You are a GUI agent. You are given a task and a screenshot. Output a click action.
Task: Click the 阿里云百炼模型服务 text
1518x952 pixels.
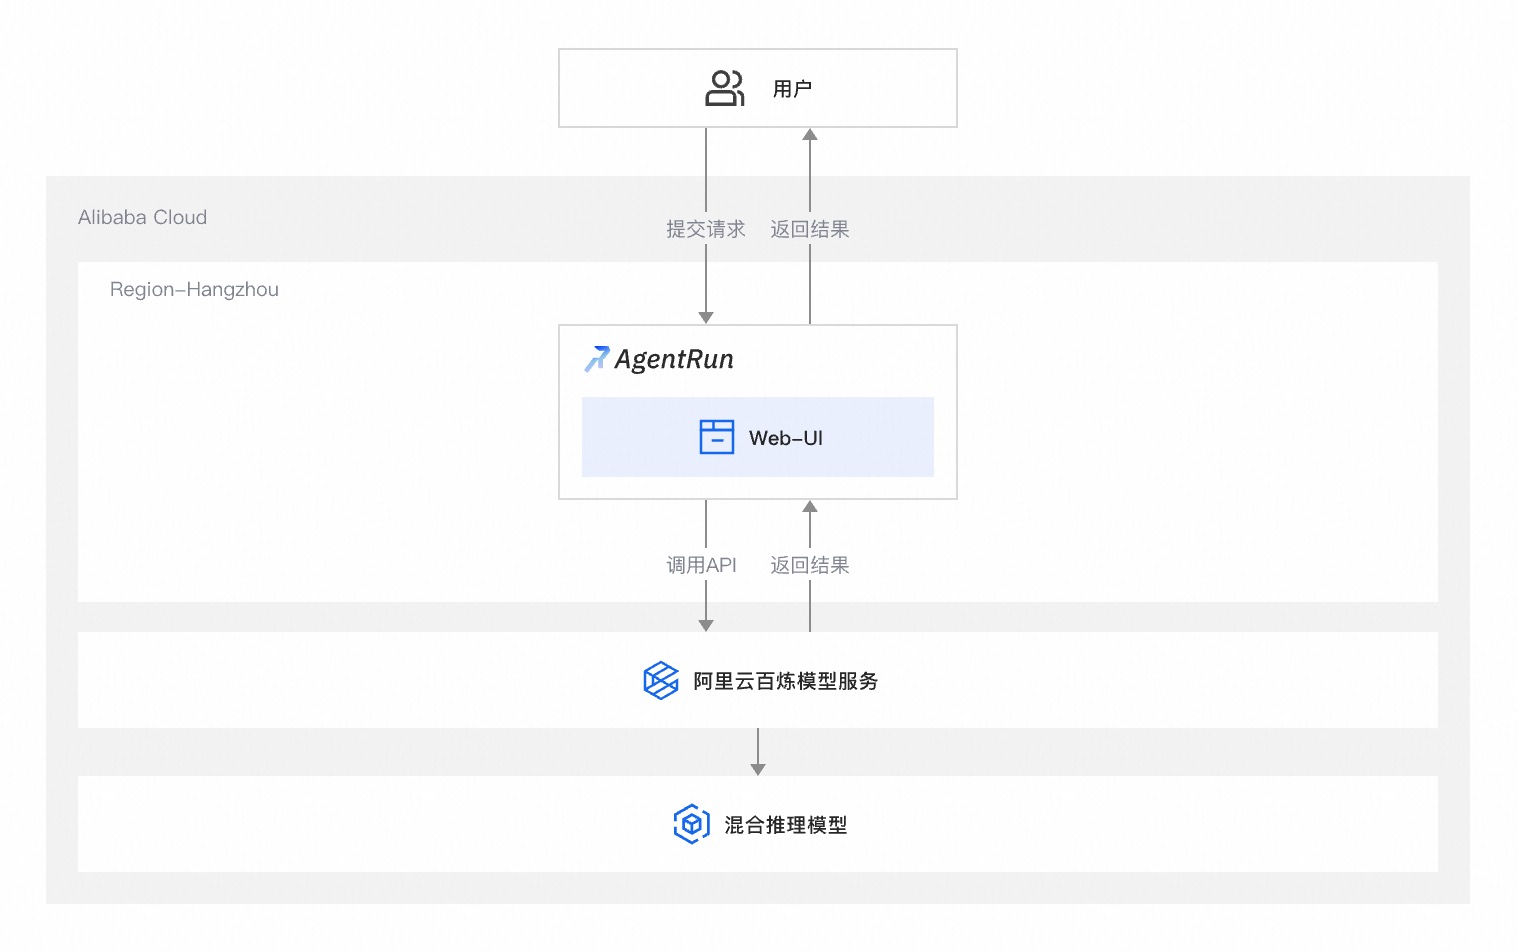click(x=786, y=681)
